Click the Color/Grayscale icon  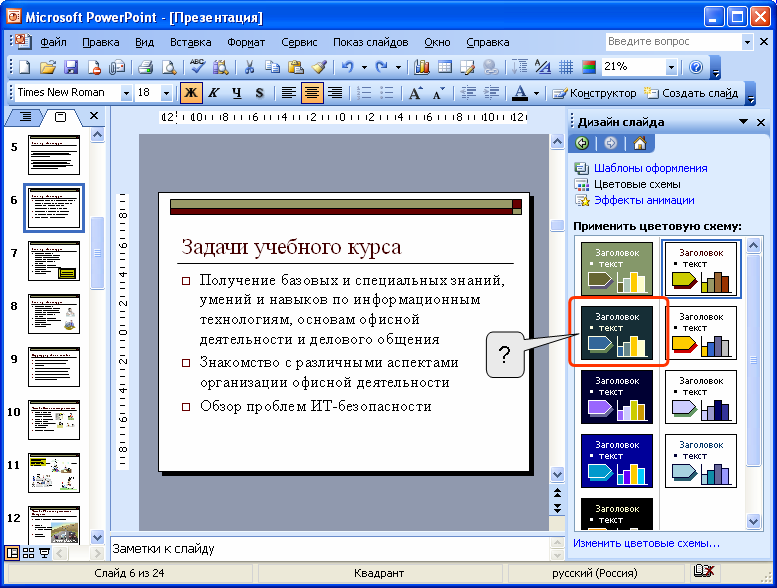pyautogui.click(x=589, y=67)
